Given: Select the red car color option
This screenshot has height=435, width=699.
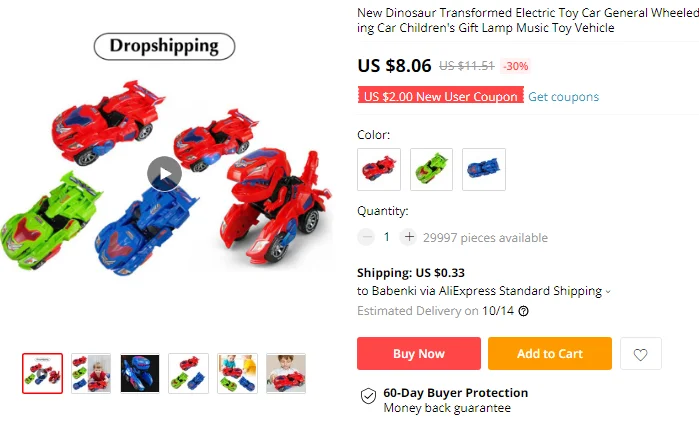Looking at the screenshot, I should coord(379,169).
